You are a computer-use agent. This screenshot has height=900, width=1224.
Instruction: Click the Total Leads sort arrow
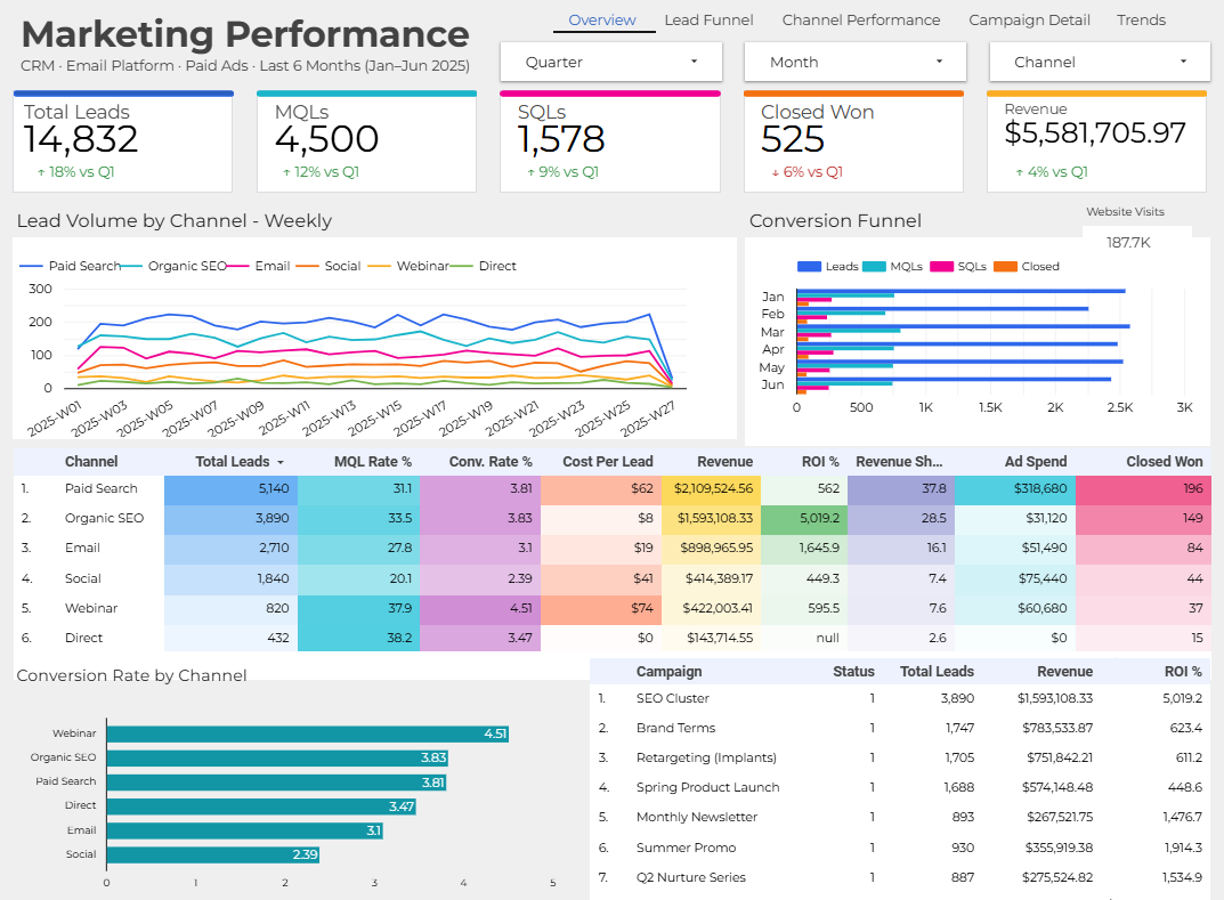click(280, 463)
